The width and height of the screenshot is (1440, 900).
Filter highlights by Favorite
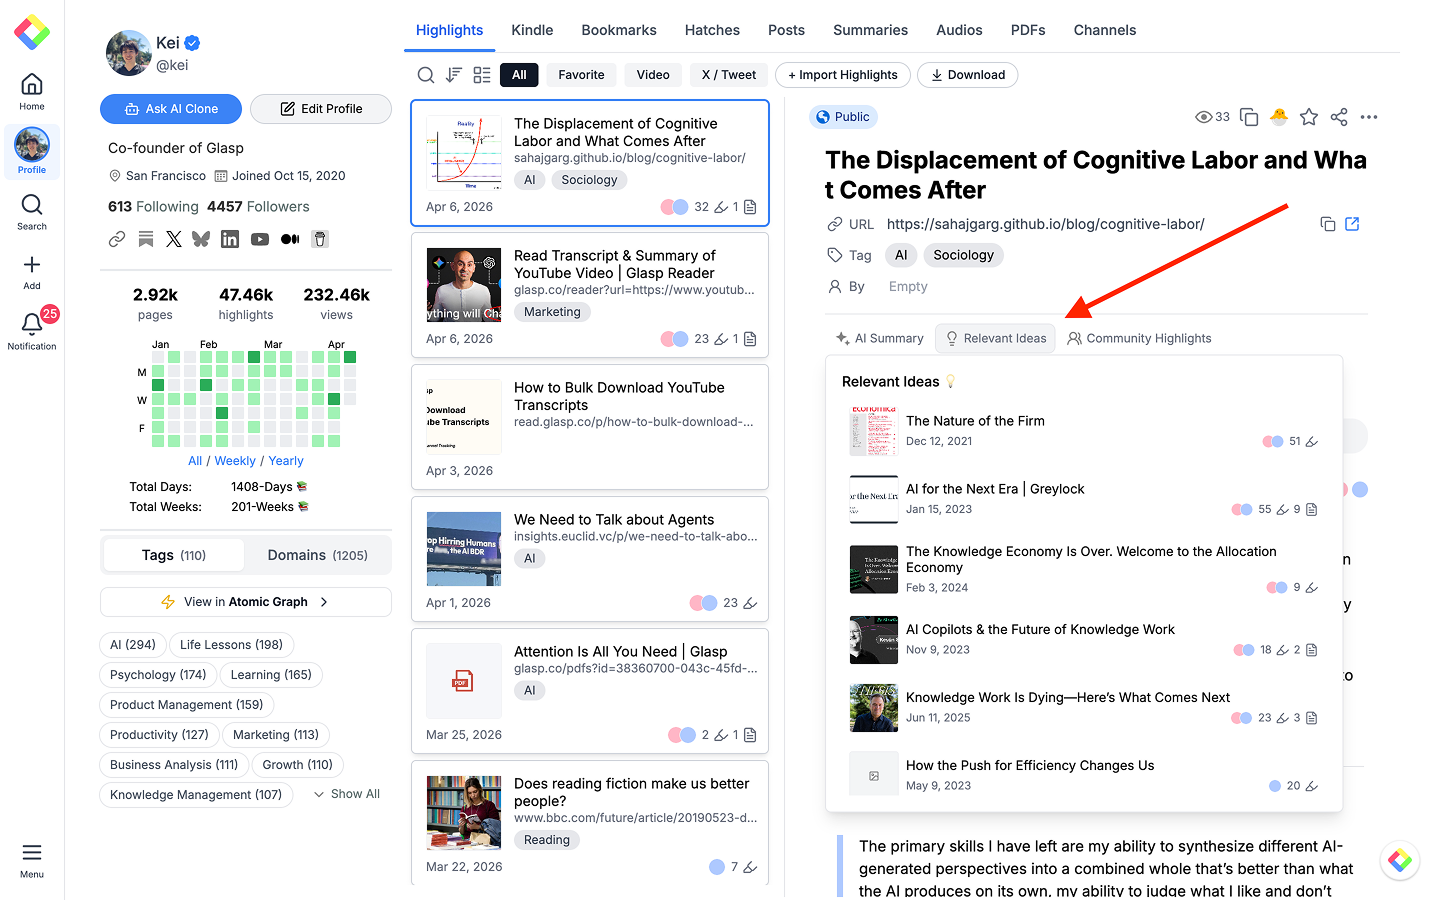click(581, 75)
